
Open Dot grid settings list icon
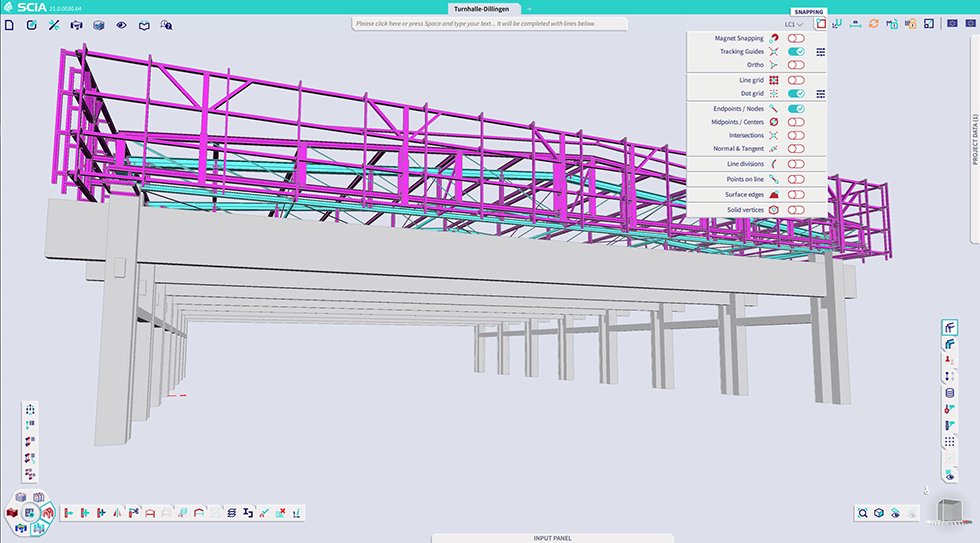coord(820,94)
